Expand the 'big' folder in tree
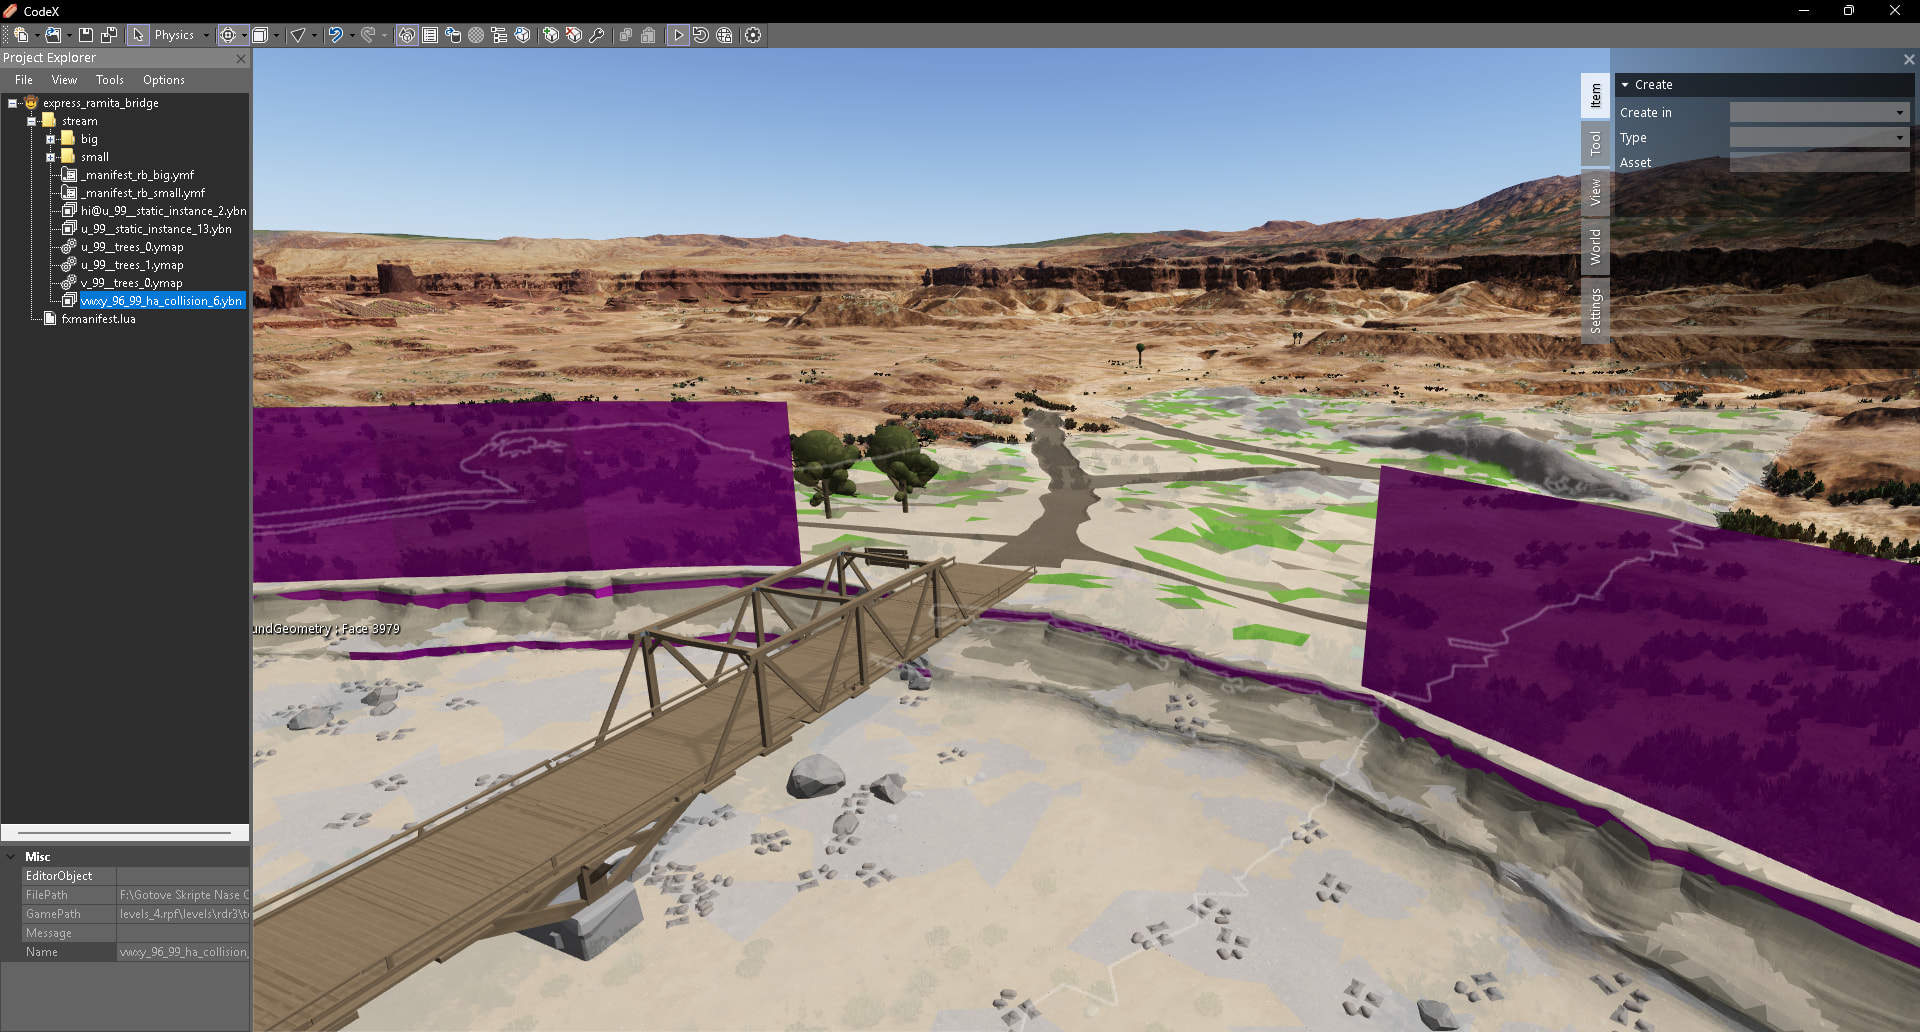This screenshot has width=1920, height=1032. (50, 139)
